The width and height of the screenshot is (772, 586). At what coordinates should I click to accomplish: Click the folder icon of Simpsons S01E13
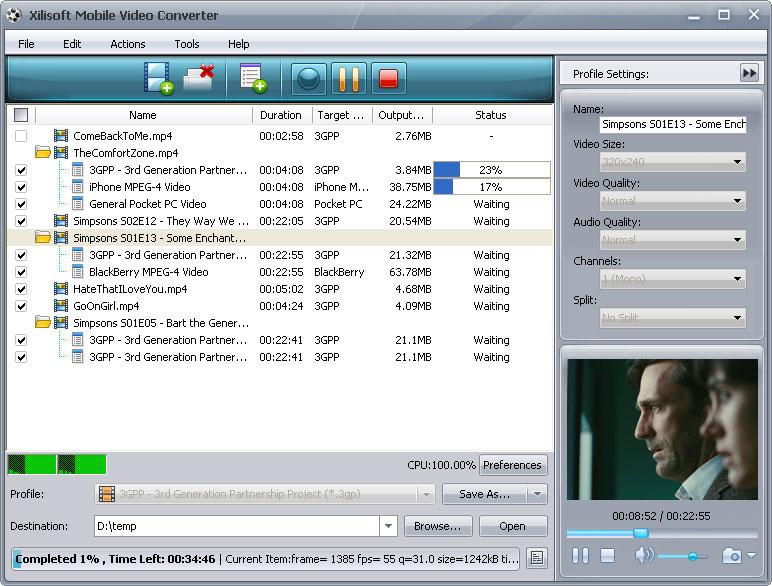click(43, 238)
